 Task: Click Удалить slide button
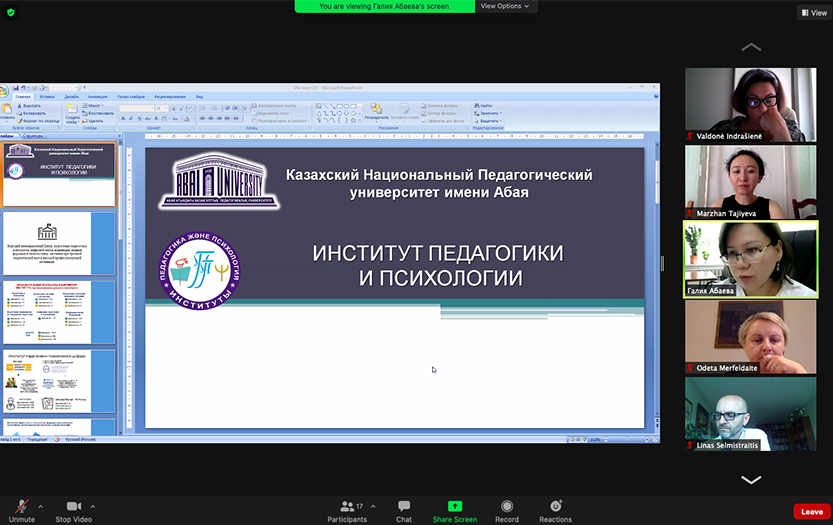(92, 121)
